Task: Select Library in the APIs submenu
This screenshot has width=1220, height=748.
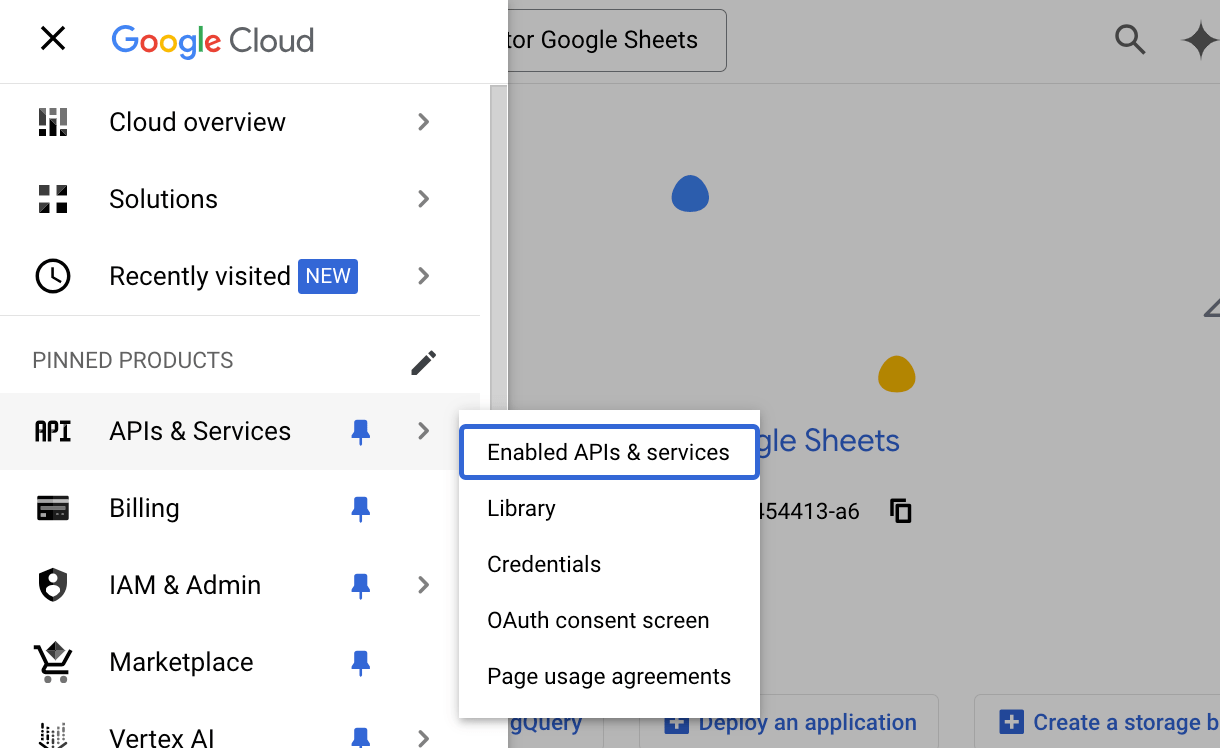Action: point(609,508)
